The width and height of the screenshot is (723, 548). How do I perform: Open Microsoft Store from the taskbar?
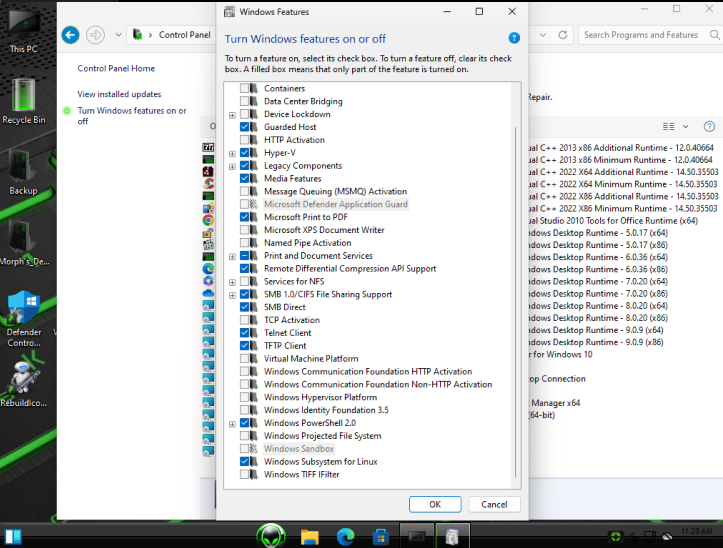(x=380, y=537)
